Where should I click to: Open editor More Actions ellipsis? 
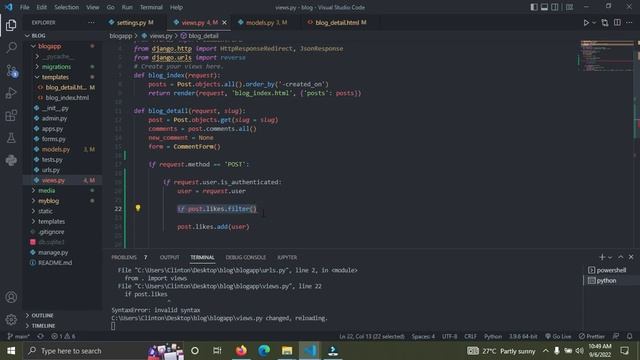pos(629,23)
